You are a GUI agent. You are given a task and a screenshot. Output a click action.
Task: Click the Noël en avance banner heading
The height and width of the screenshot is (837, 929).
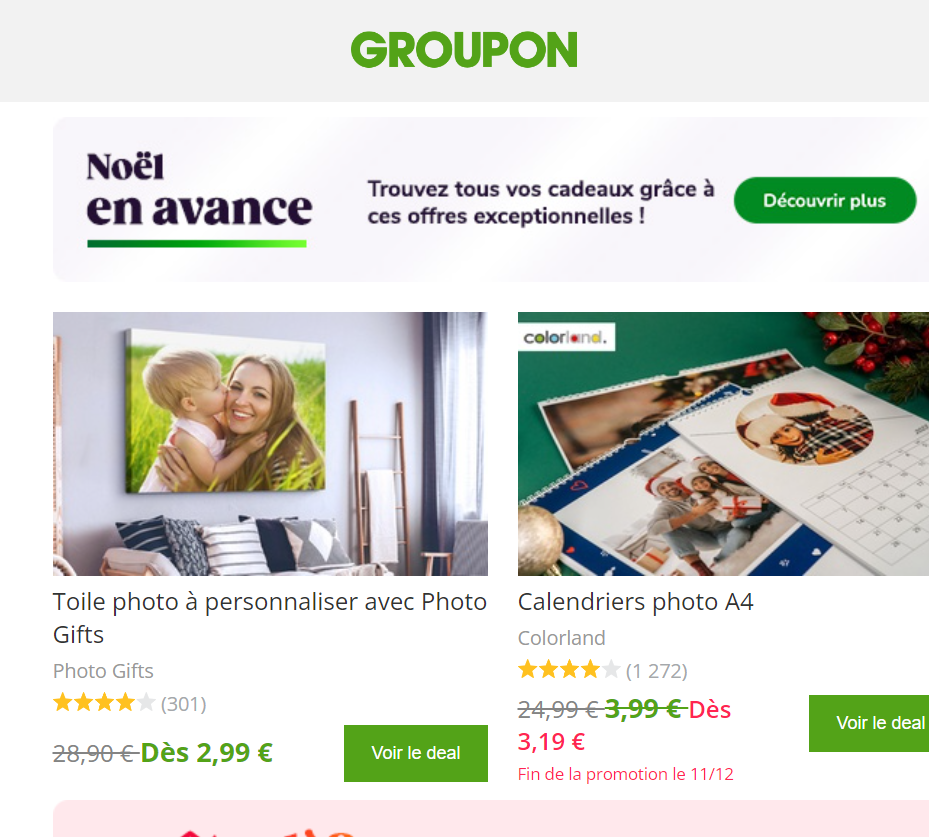199,190
